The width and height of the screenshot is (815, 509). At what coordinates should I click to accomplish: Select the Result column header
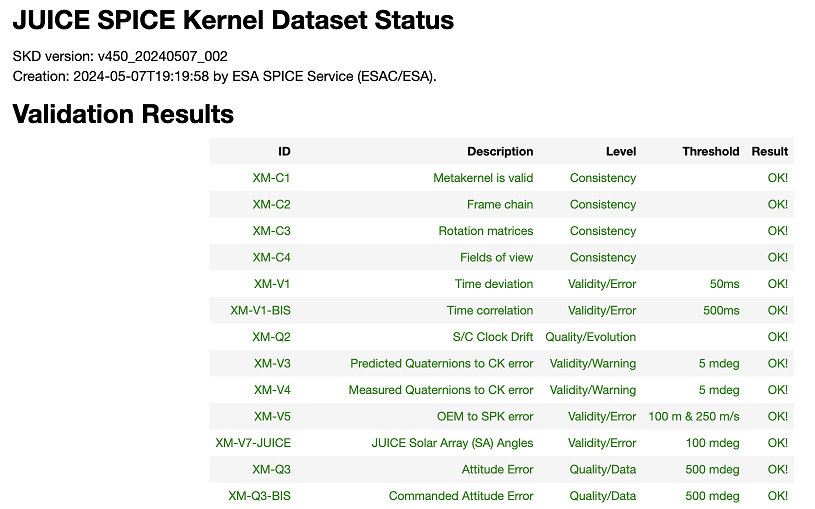769,151
